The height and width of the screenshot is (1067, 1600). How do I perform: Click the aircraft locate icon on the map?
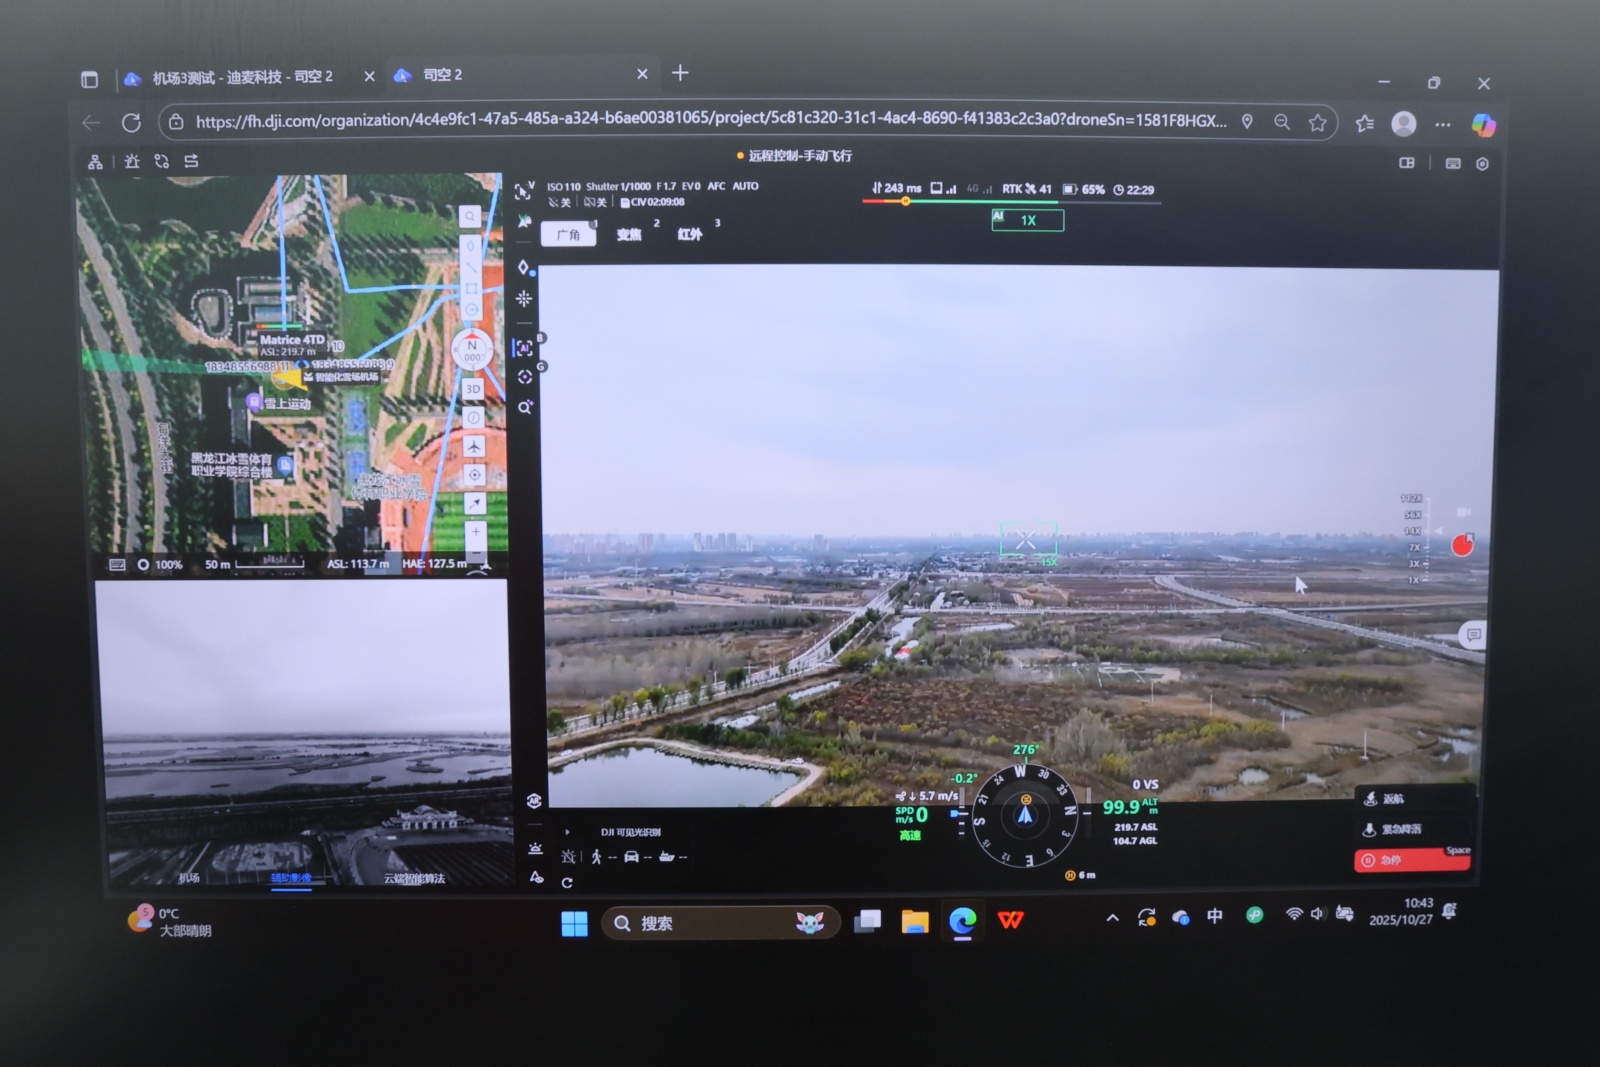coord(474,446)
